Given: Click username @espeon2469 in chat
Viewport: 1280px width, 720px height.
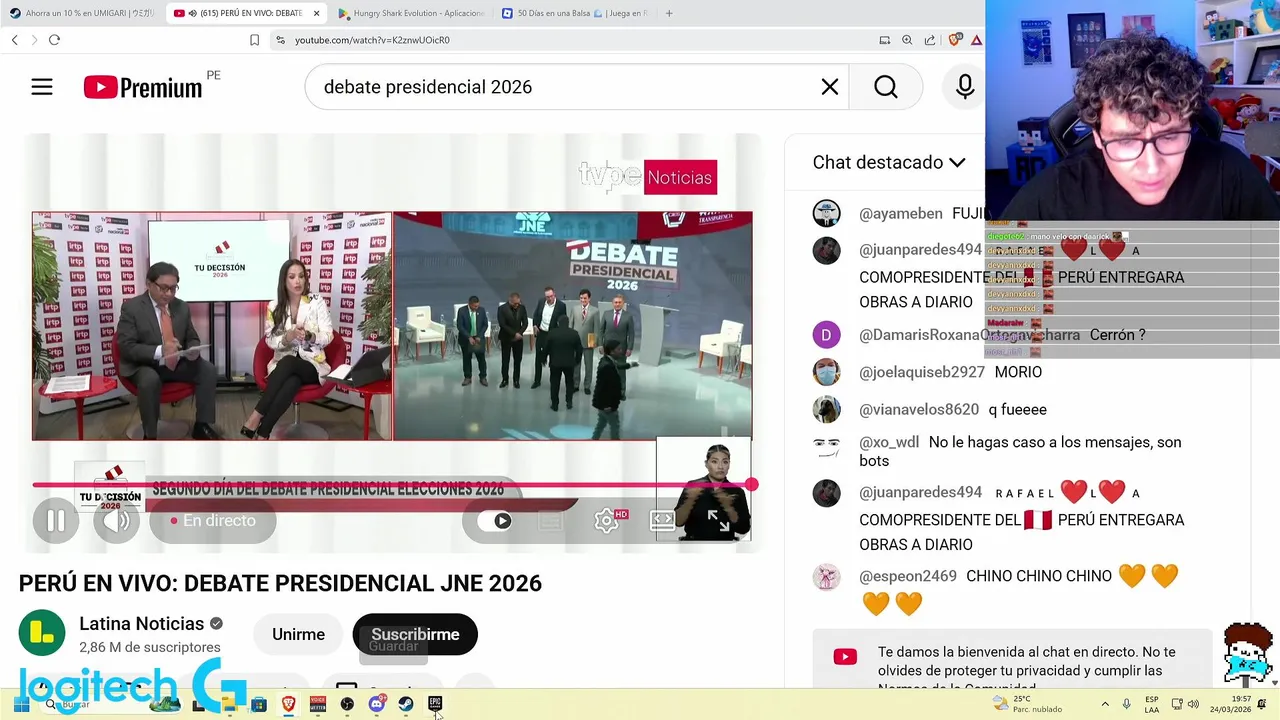Looking at the screenshot, I should [908, 576].
